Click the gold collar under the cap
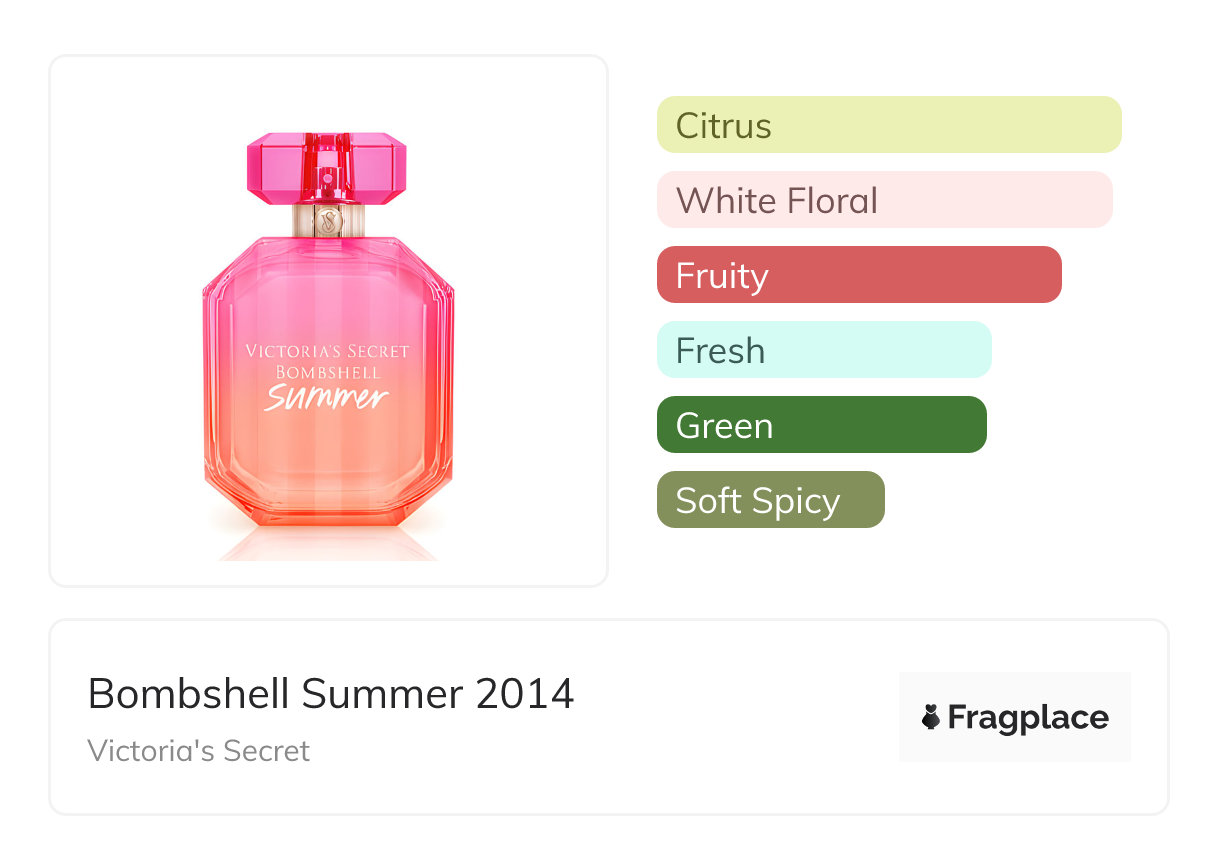Image resolution: width=1218 pixels, height=864 pixels. click(x=305, y=220)
